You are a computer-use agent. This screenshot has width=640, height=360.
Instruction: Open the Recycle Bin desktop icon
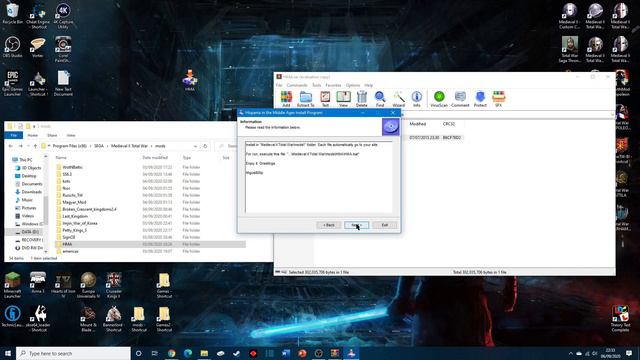pyautogui.click(x=12, y=13)
